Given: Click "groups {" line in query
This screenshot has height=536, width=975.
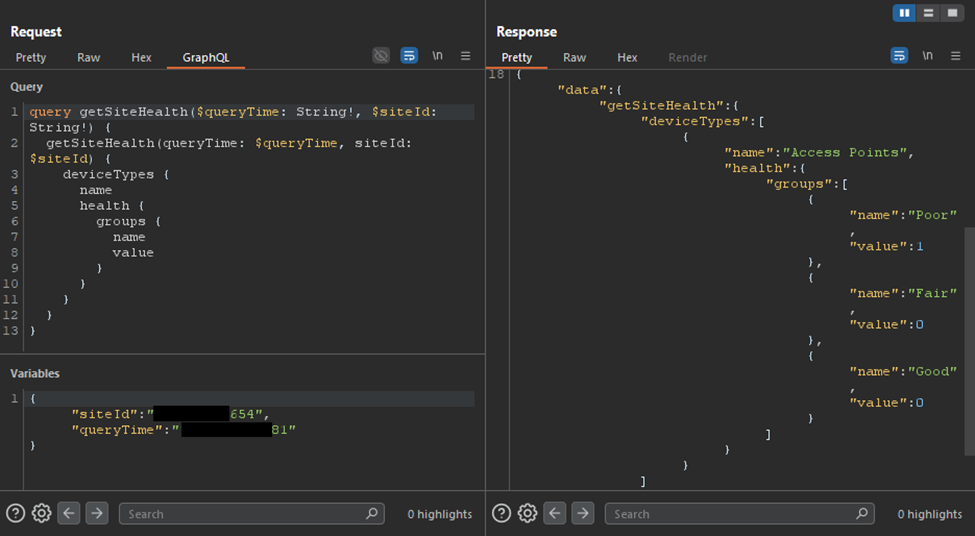Looking at the screenshot, I should click(129, 221).
